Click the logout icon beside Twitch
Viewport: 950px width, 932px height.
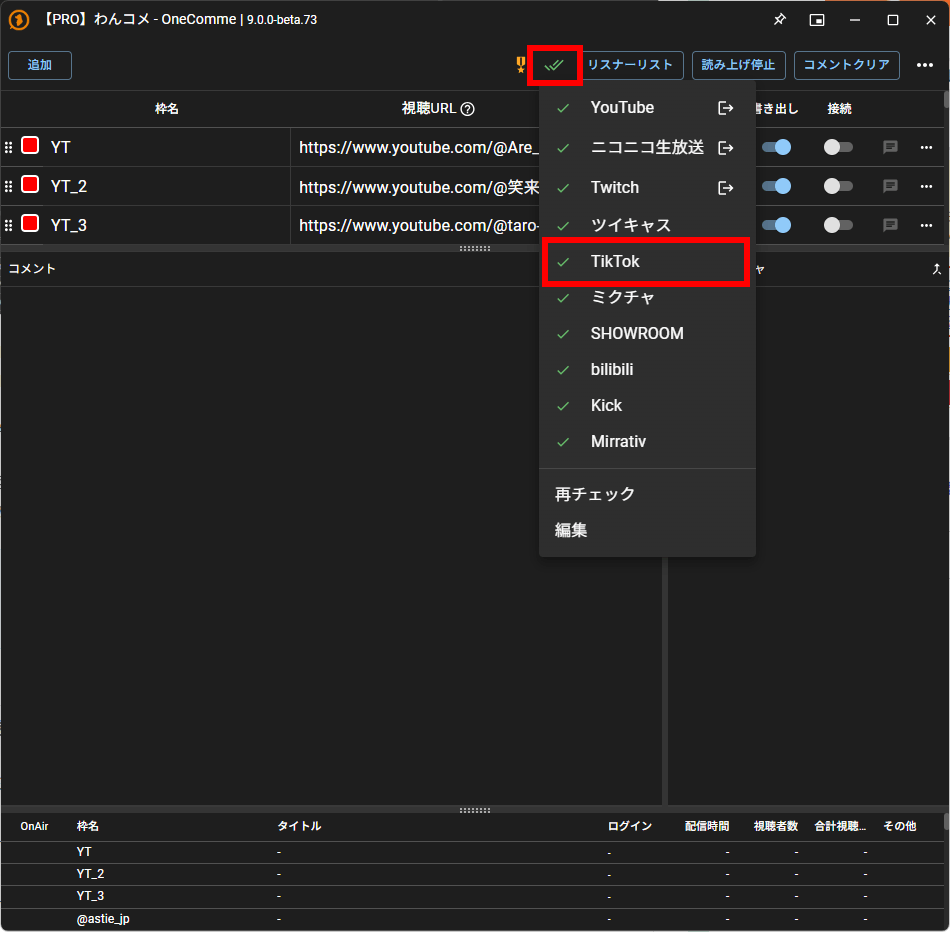click(x=726, y=188)
